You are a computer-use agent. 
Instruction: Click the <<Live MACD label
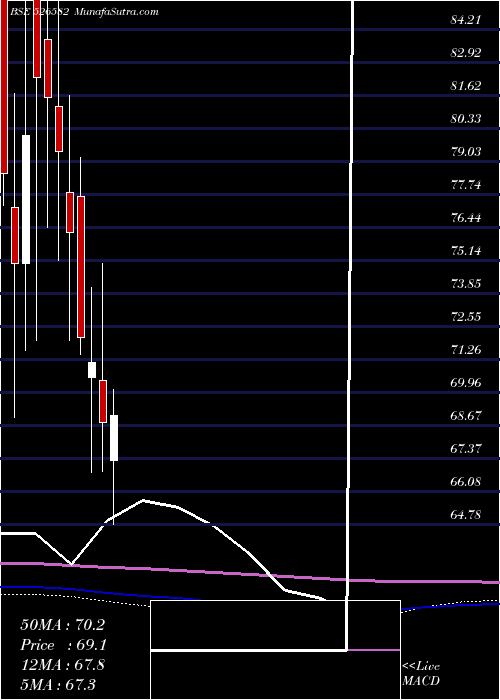[421, 674]
